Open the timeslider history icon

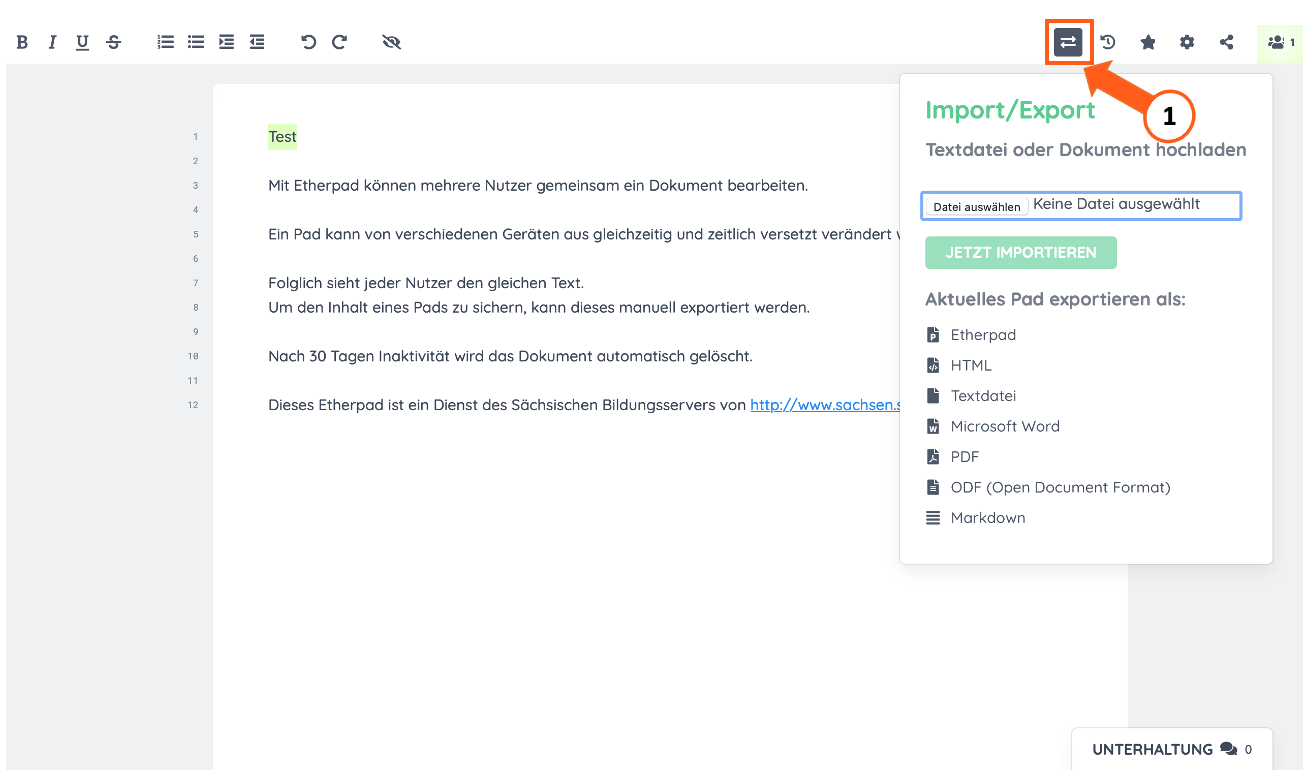[1108, 42]
